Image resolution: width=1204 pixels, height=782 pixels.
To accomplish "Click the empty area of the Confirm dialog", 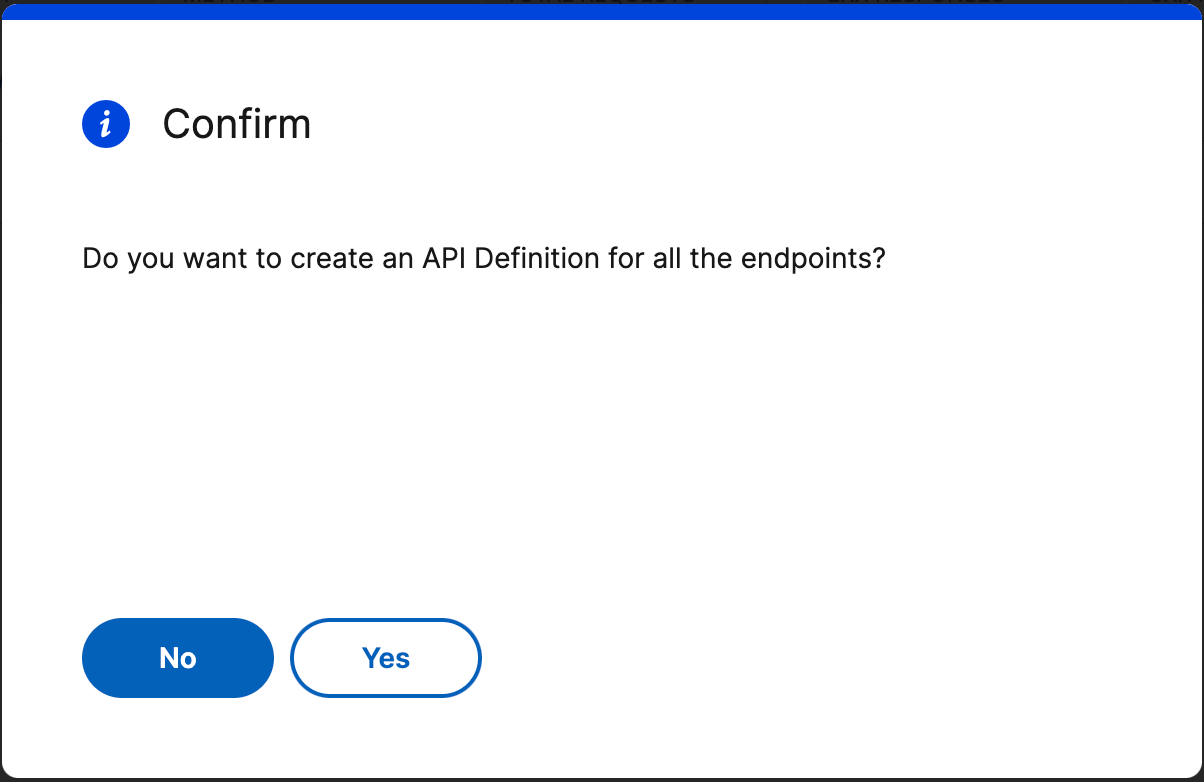I will click(600, 450).
